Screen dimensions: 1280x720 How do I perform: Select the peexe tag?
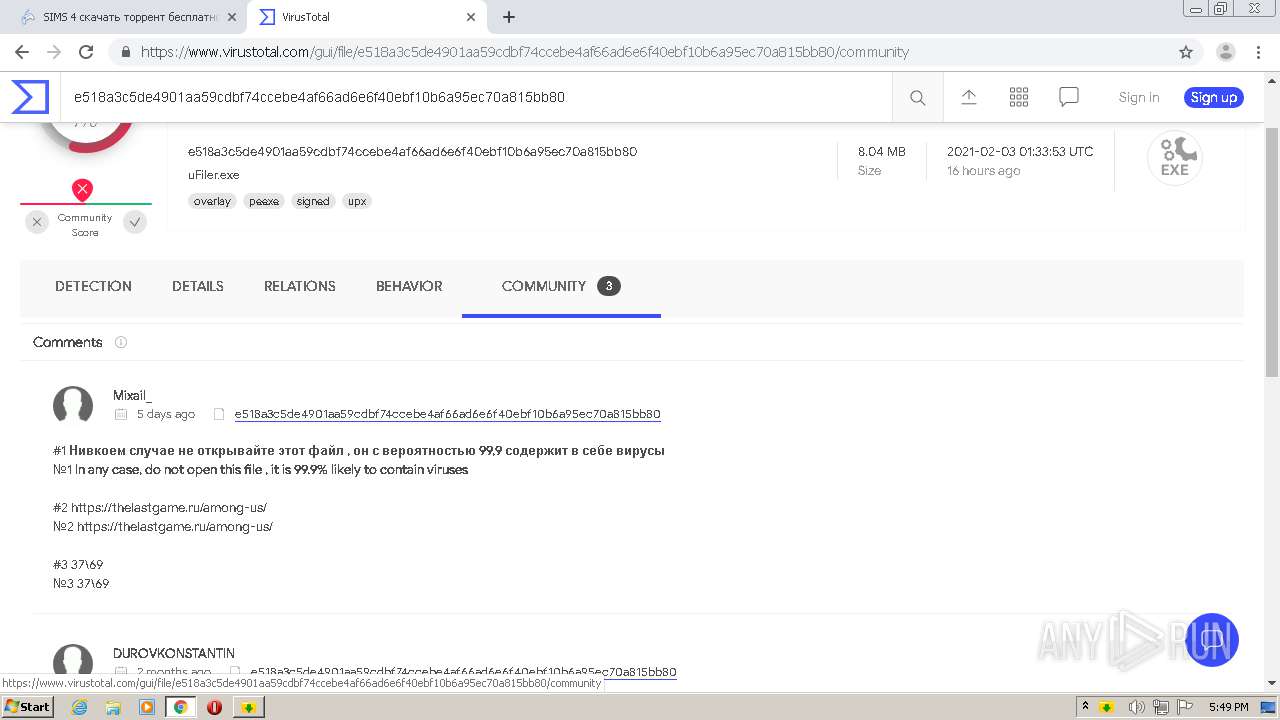click(x=264, y=201)
